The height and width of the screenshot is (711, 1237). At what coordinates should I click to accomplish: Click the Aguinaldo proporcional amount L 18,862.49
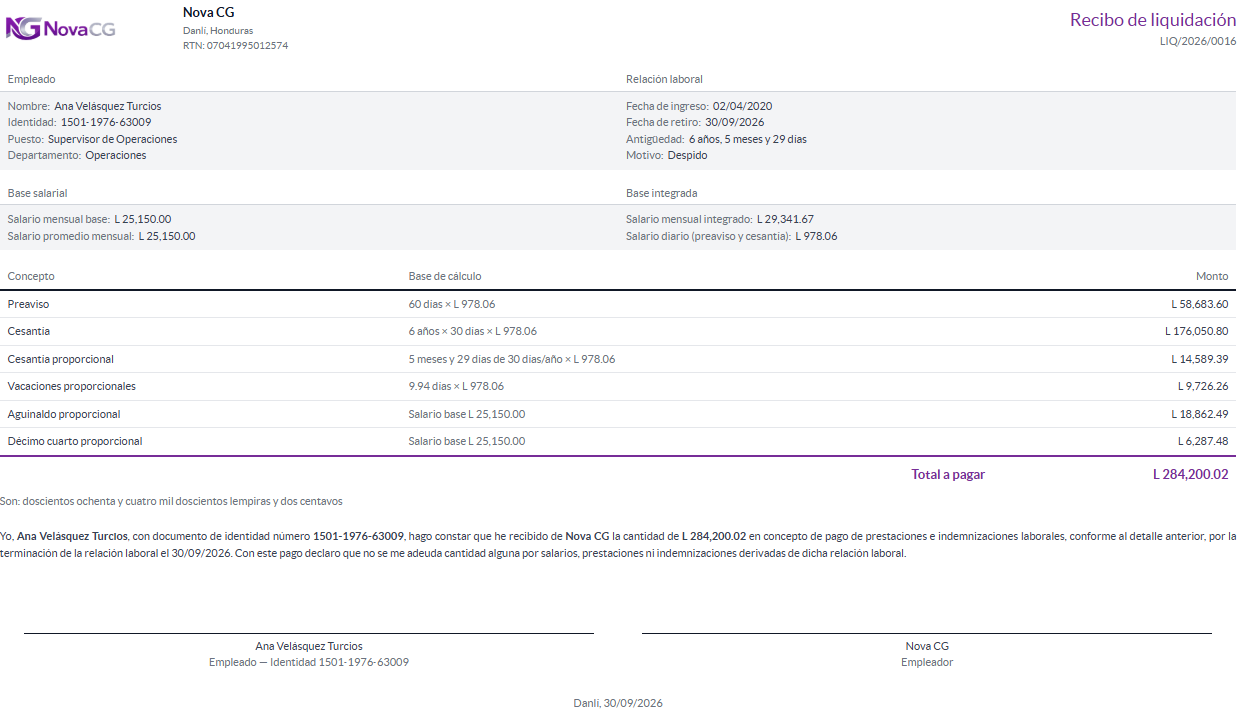(1200, 414)
